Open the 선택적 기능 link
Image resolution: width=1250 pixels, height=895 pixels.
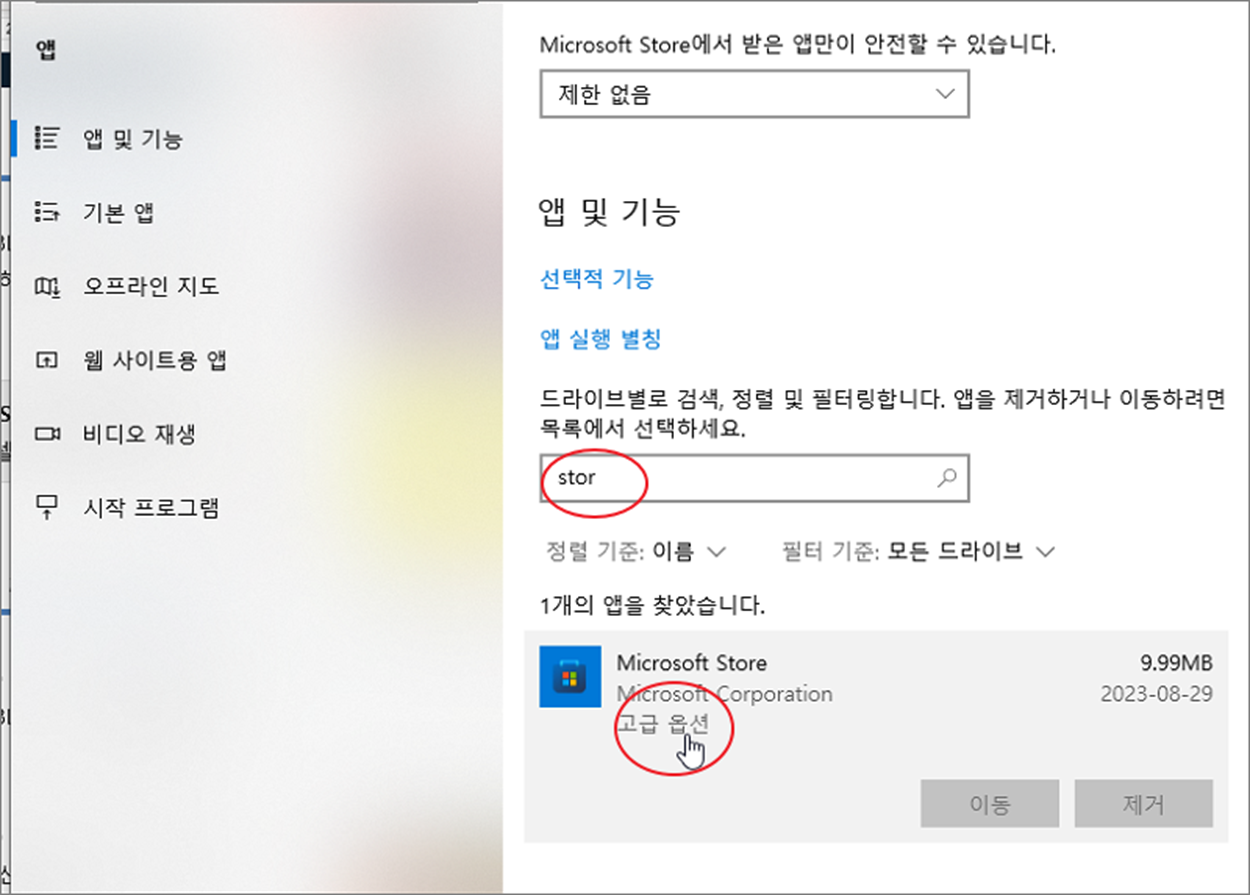pos(597,279)
